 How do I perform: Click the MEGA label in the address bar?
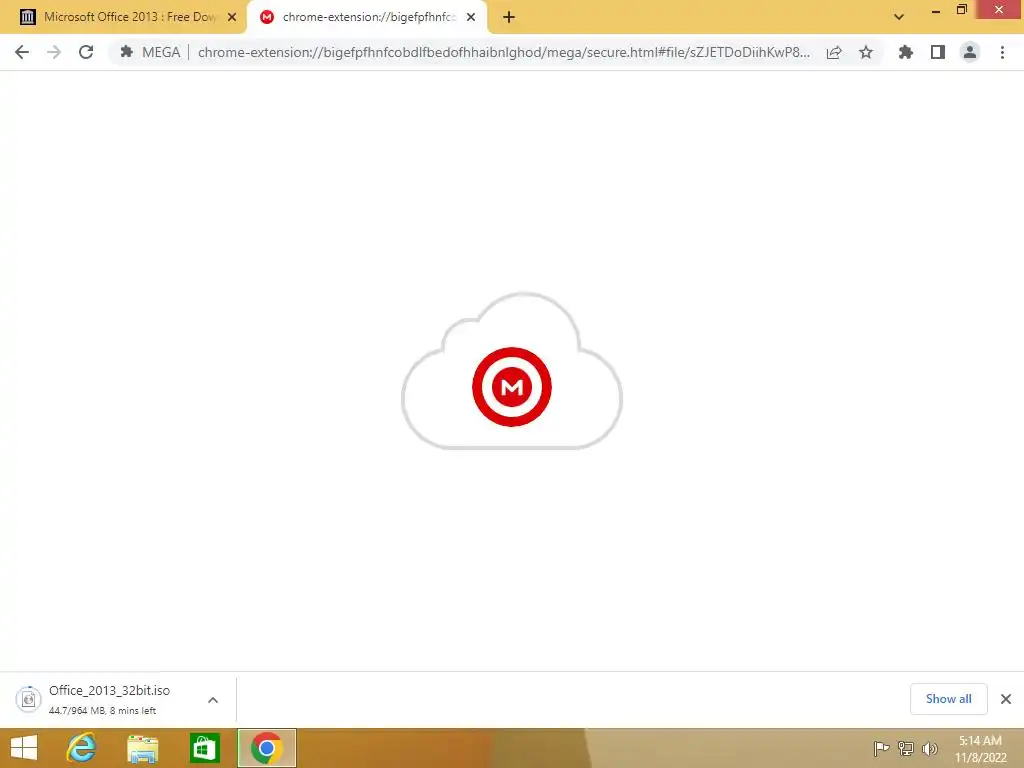161,52
